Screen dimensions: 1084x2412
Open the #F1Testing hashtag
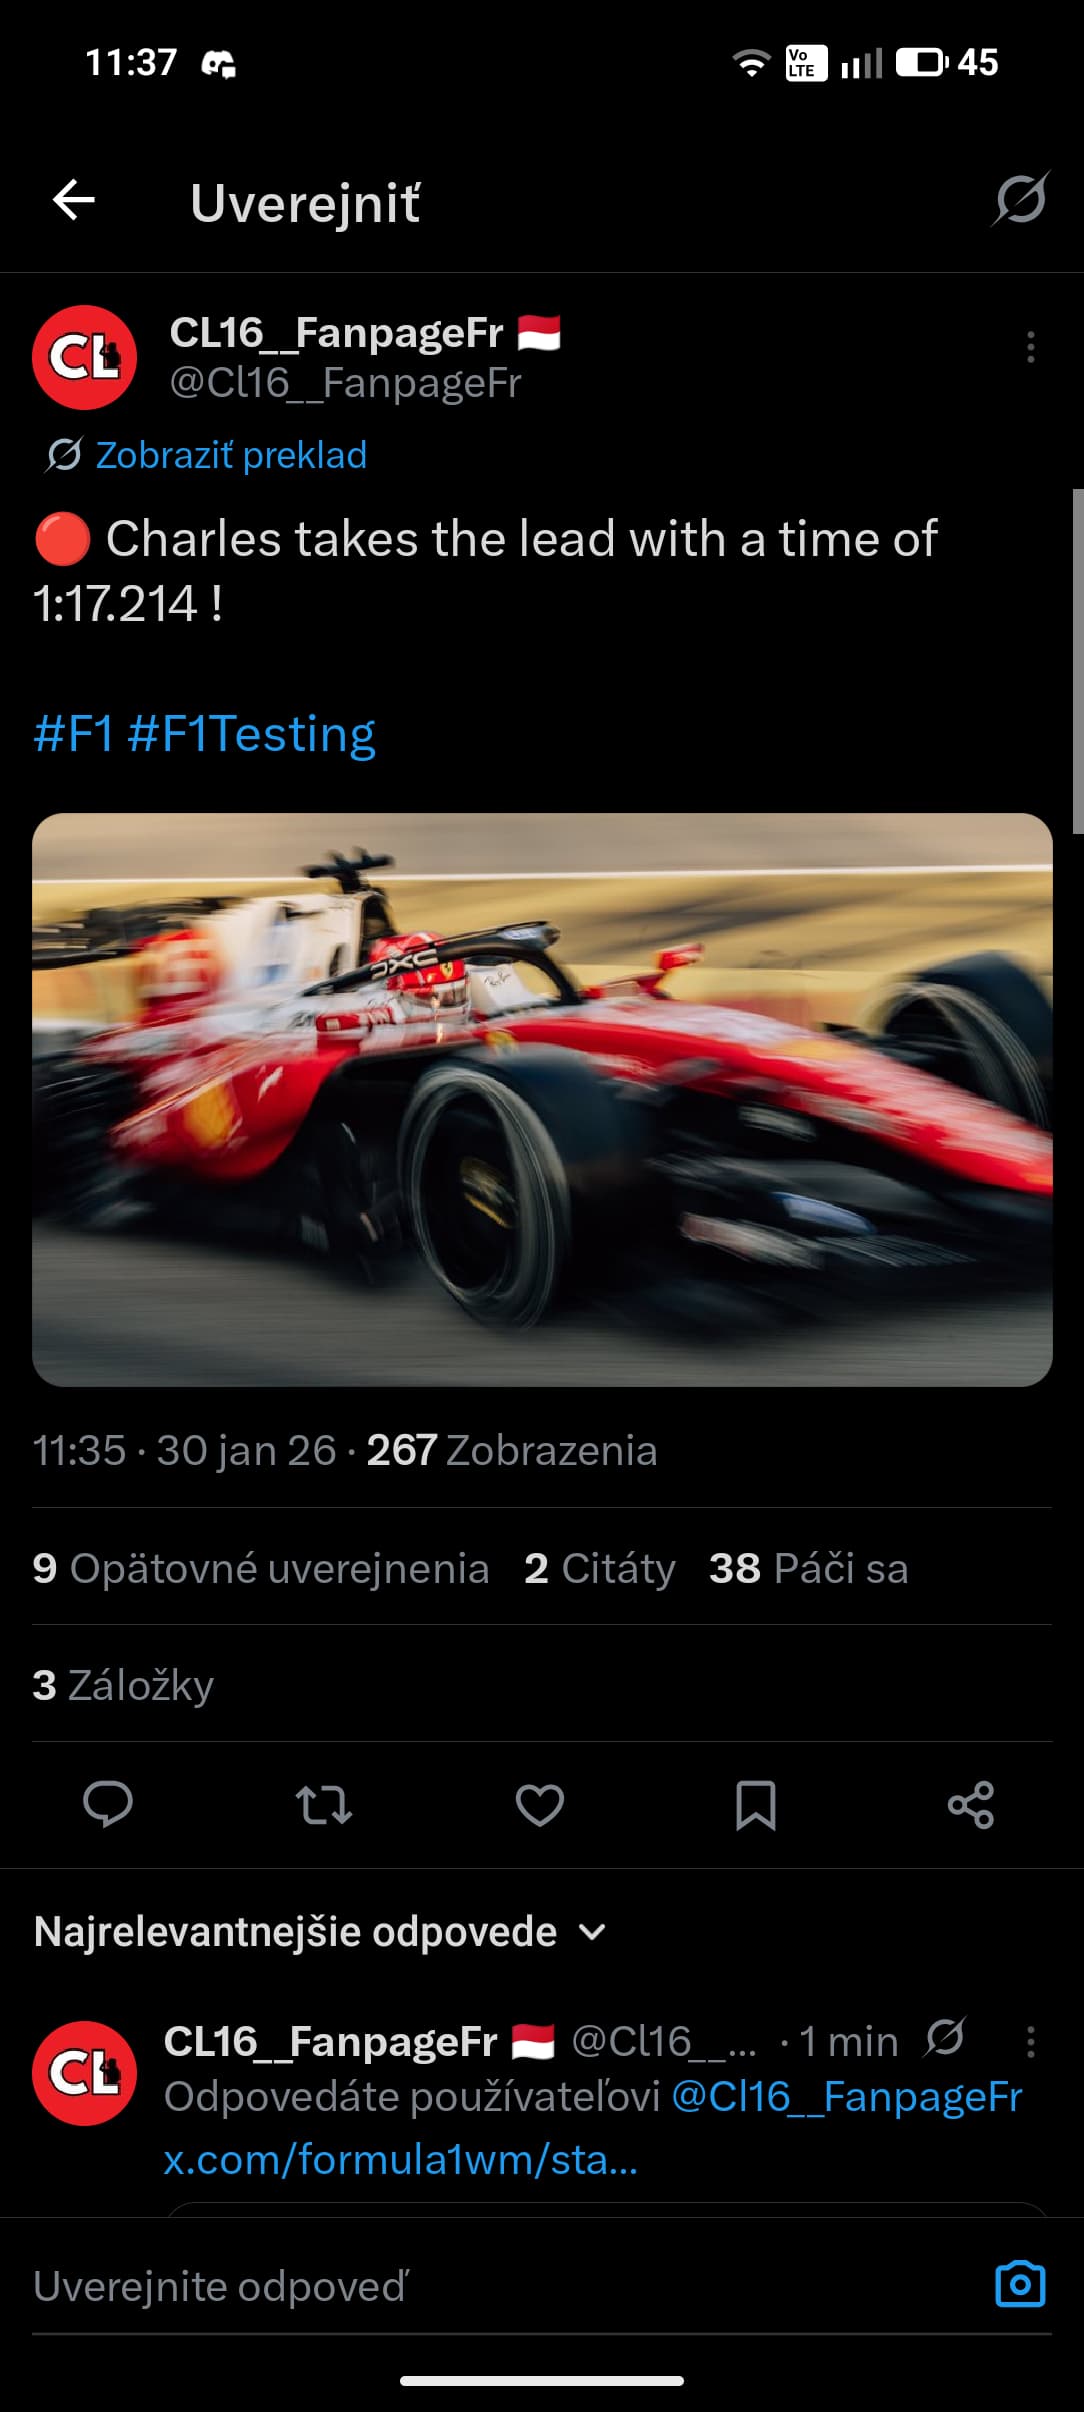tap(252, 733)
